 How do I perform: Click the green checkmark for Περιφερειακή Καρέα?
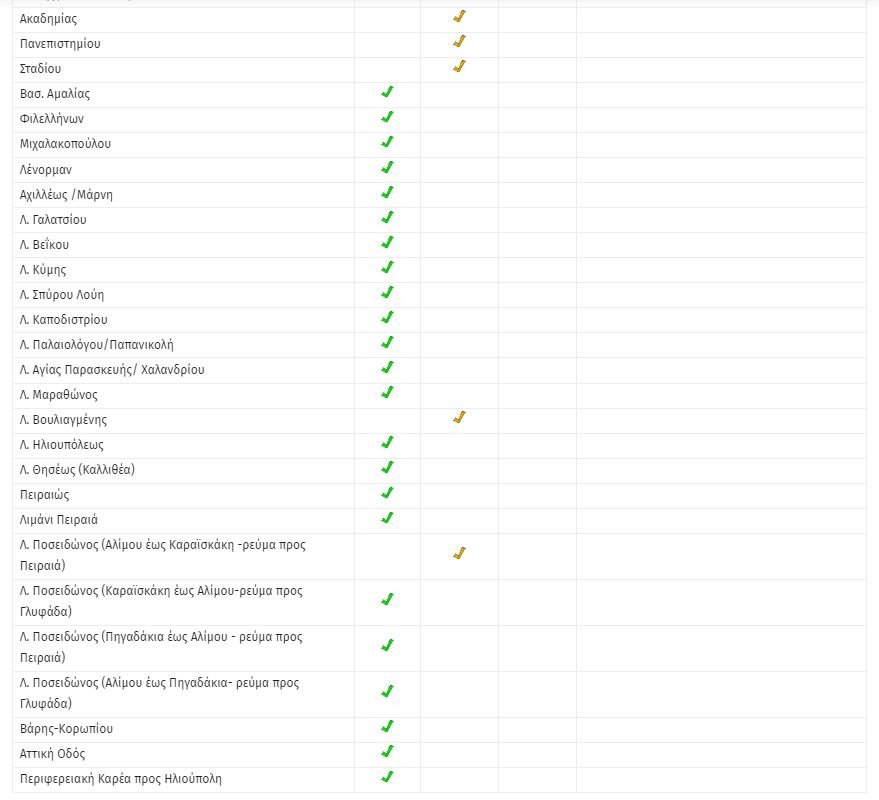(x=387, y=777)
